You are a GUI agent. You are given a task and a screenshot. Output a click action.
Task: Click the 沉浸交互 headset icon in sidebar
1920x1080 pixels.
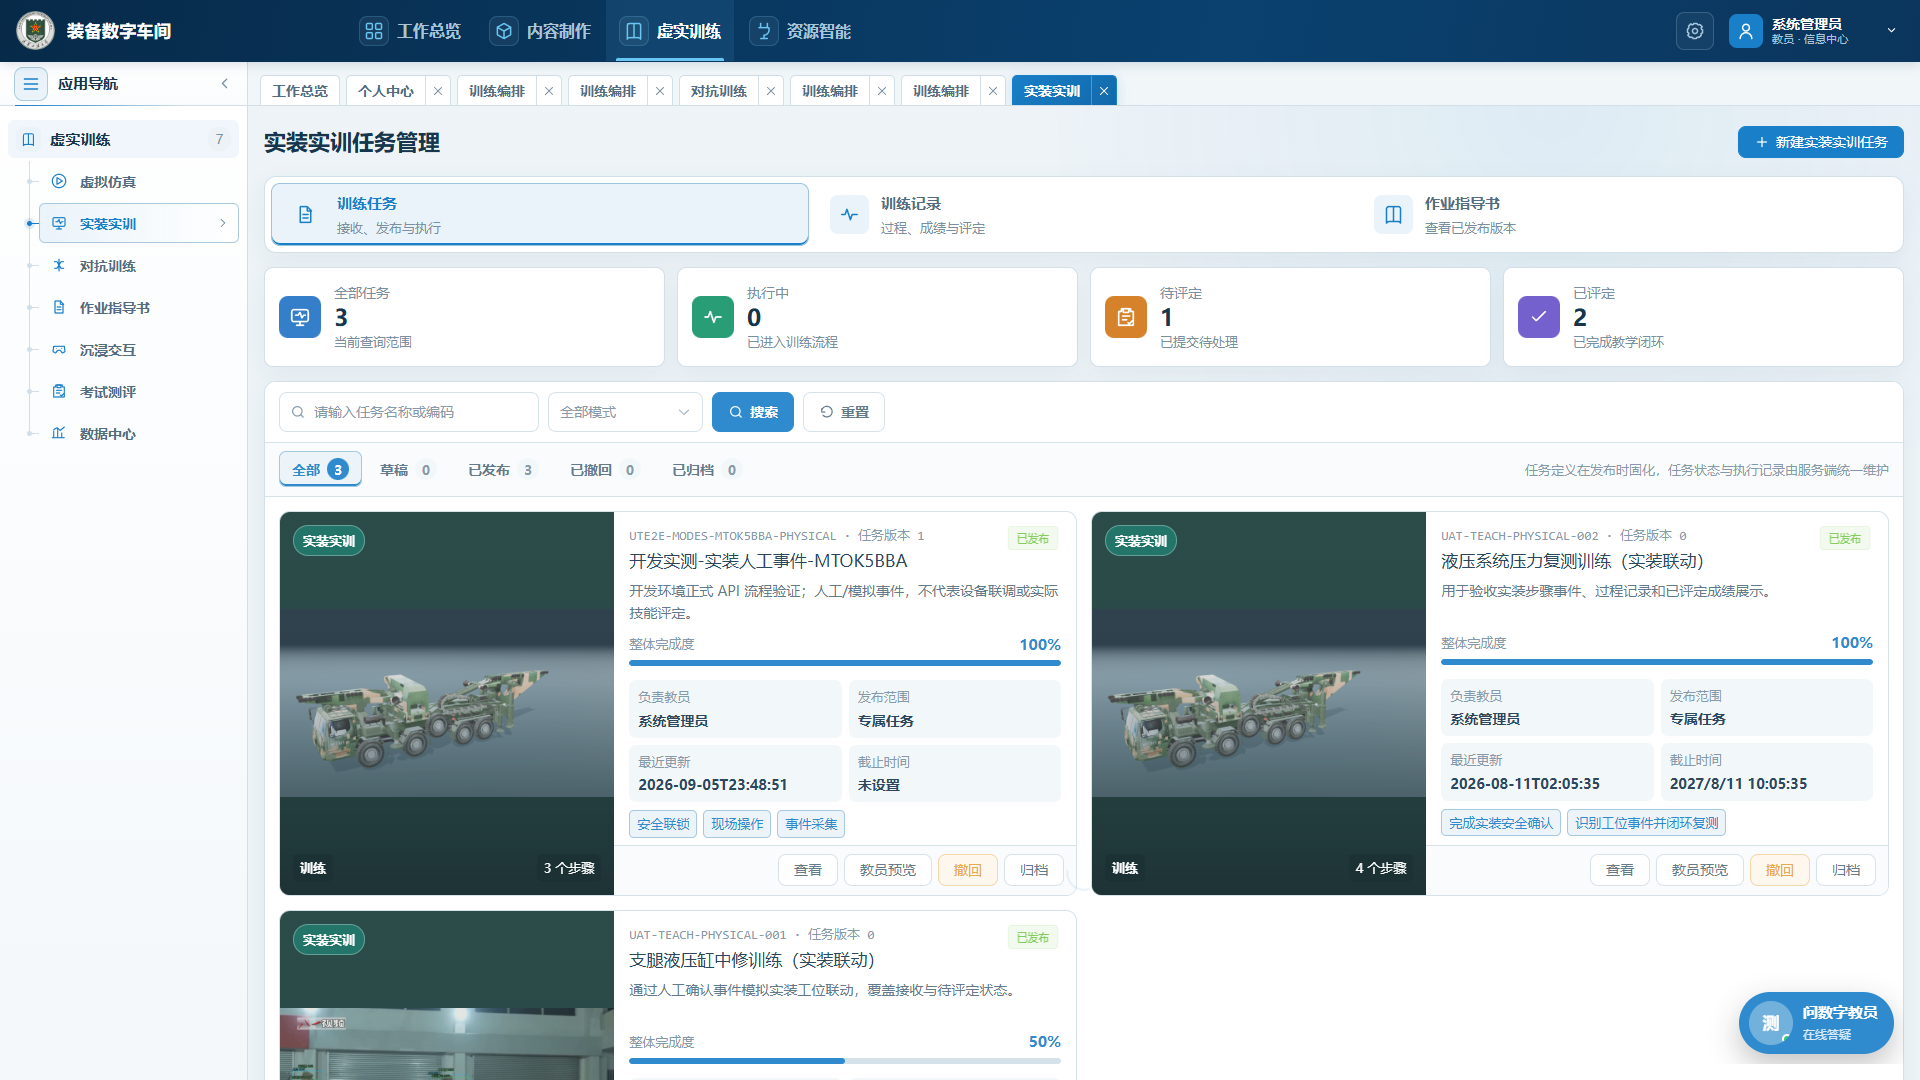[59, 349]
